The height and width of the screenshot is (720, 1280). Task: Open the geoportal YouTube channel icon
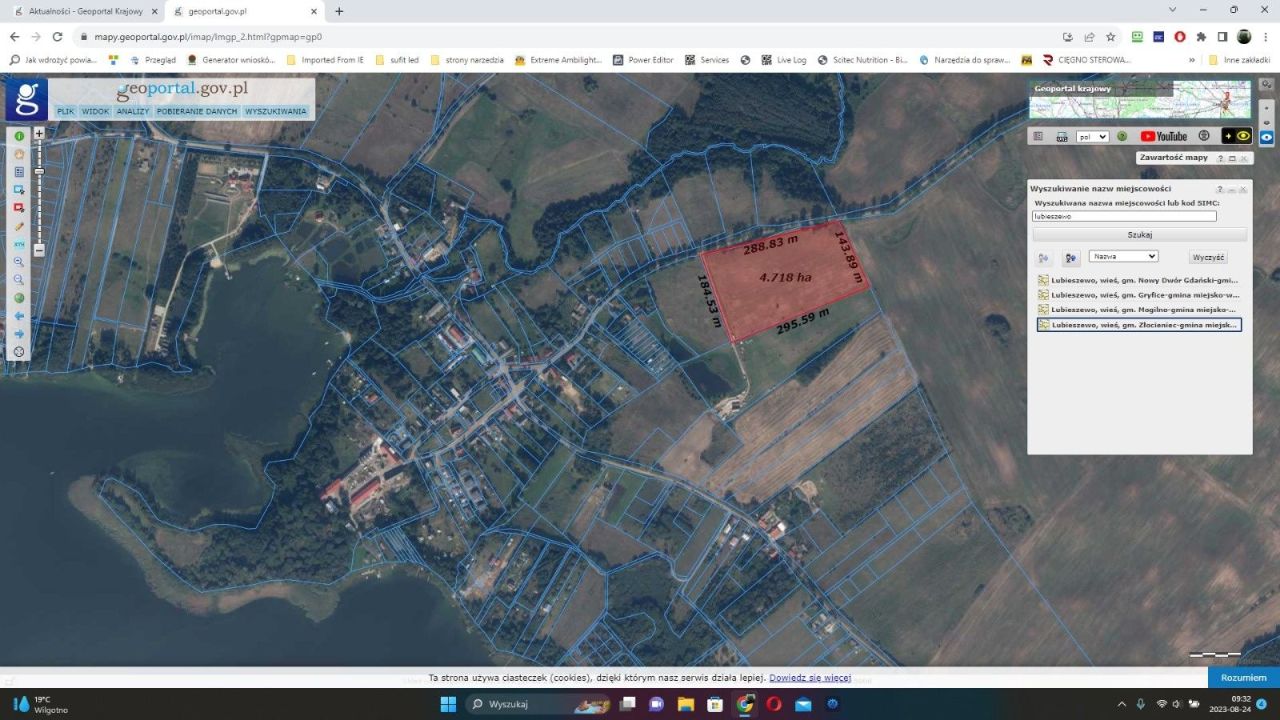tap(1163, 136)
